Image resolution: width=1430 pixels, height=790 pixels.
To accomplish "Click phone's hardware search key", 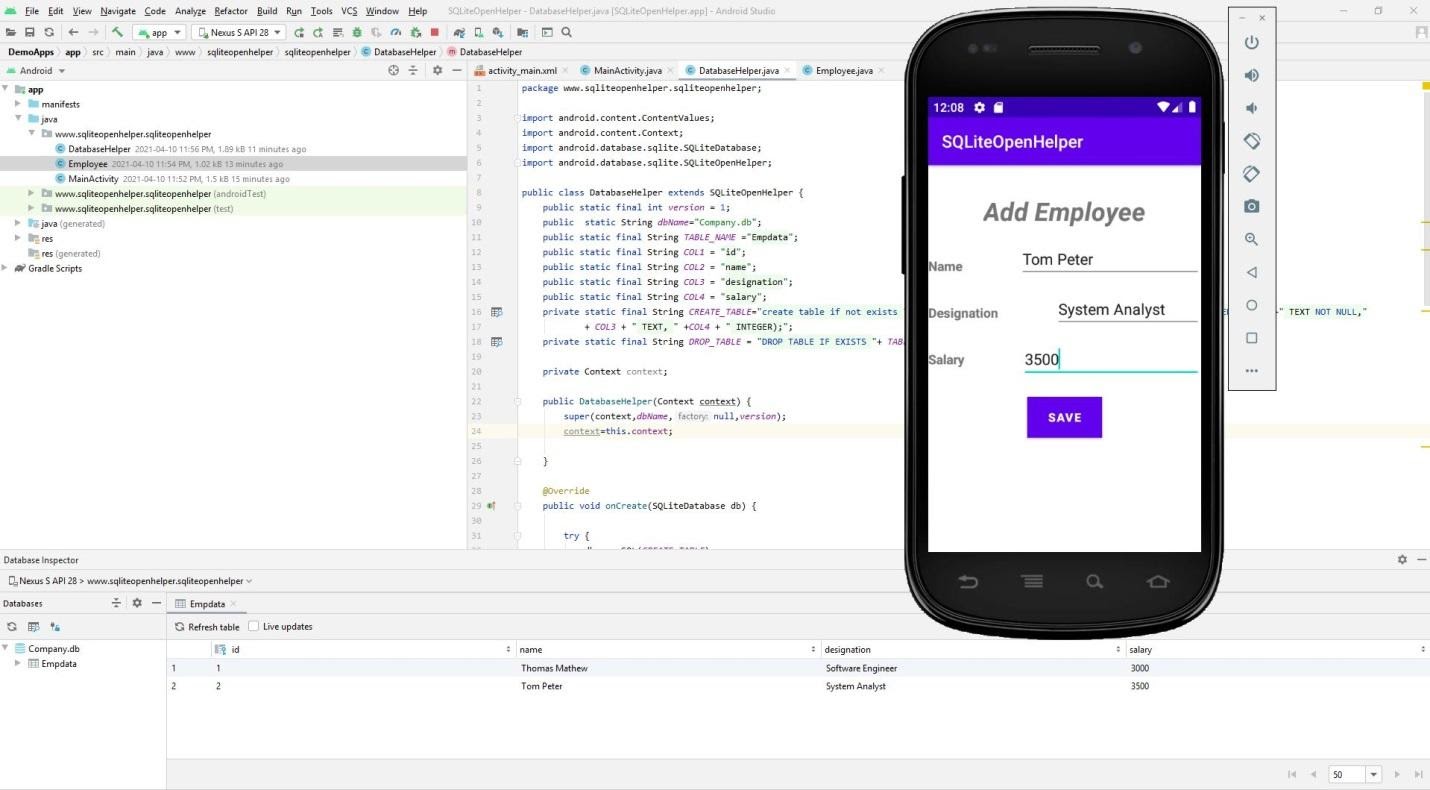I will (x=1094, y=581).
